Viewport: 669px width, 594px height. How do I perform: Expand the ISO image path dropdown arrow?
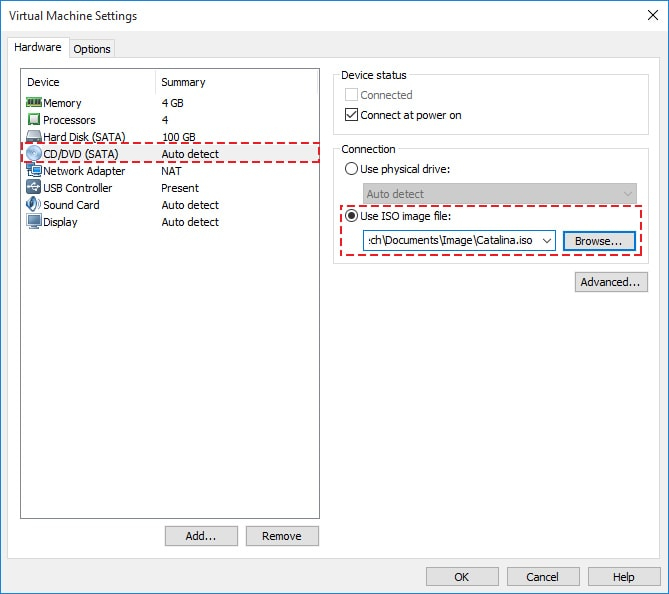pyautogui.click(x=547, y=241)
